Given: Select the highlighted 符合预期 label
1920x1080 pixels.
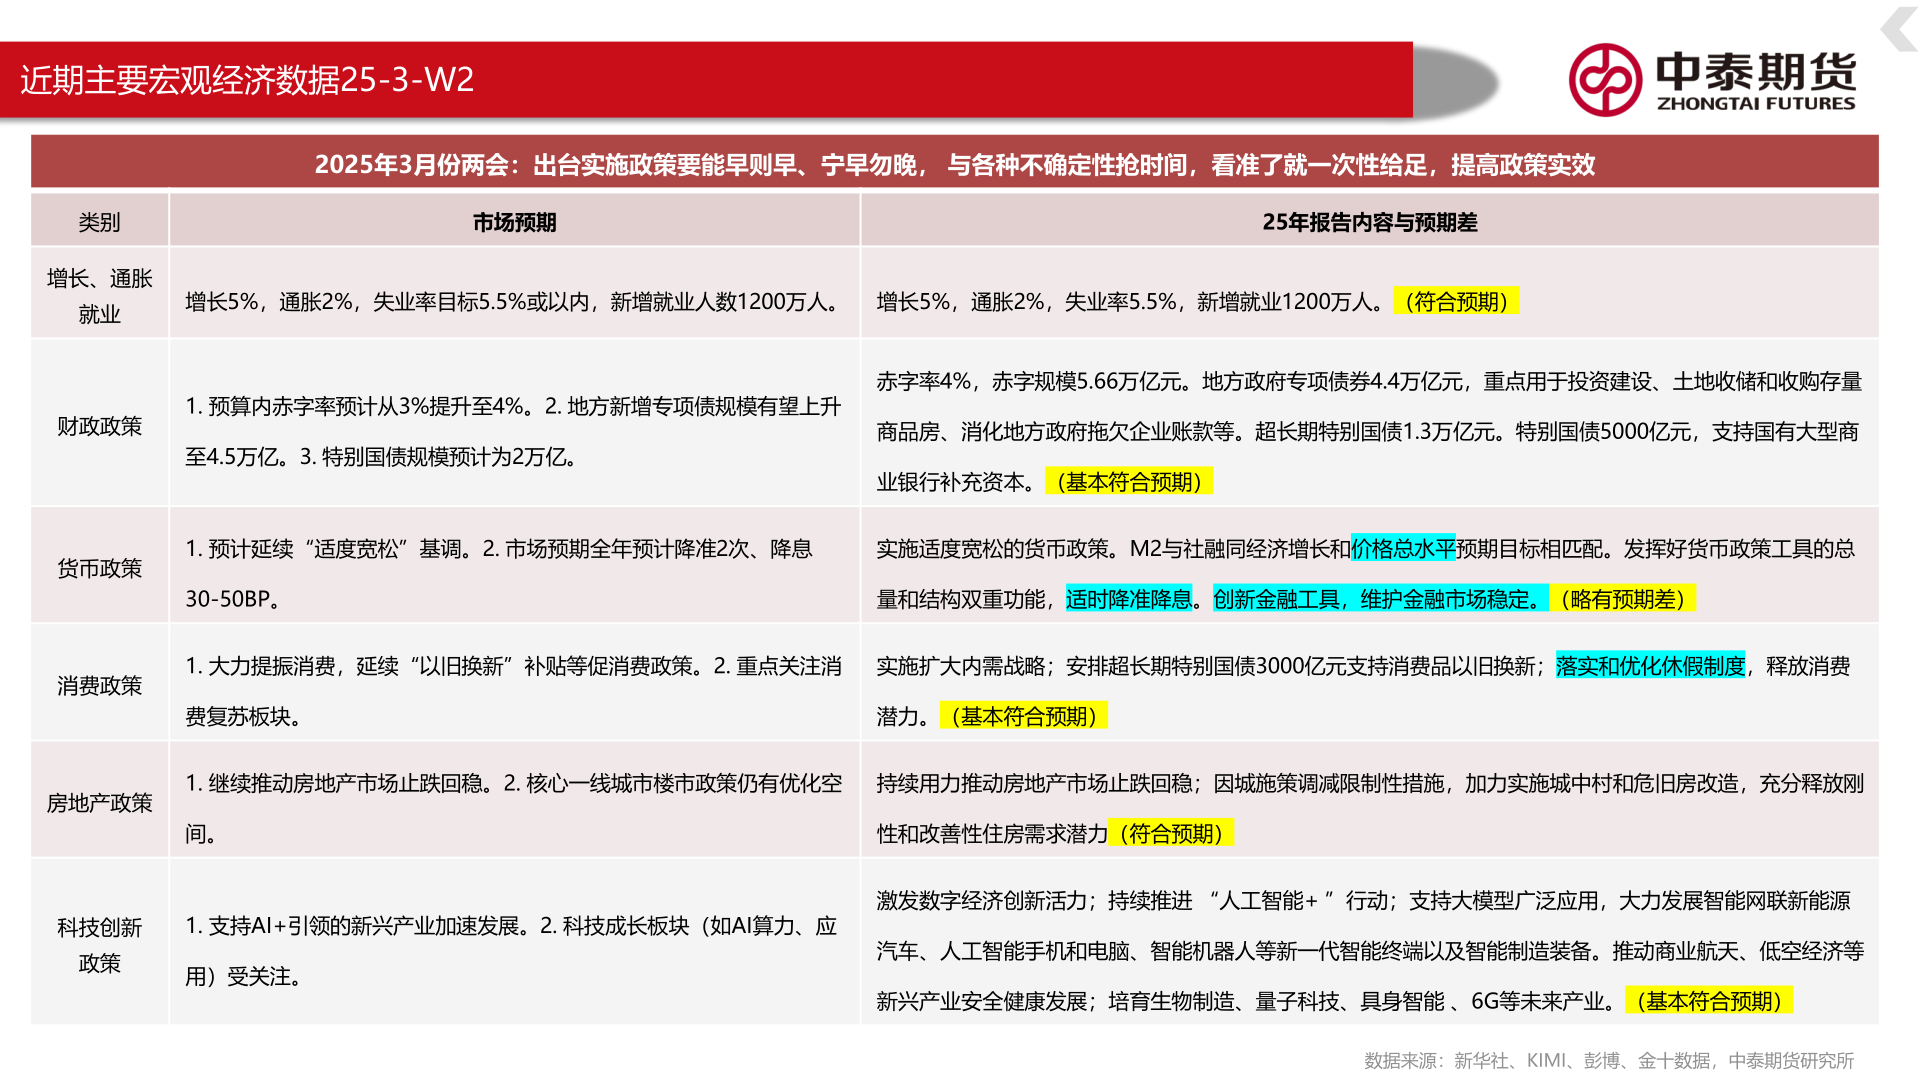Looking at the screenshot, I should (1459, 302).
